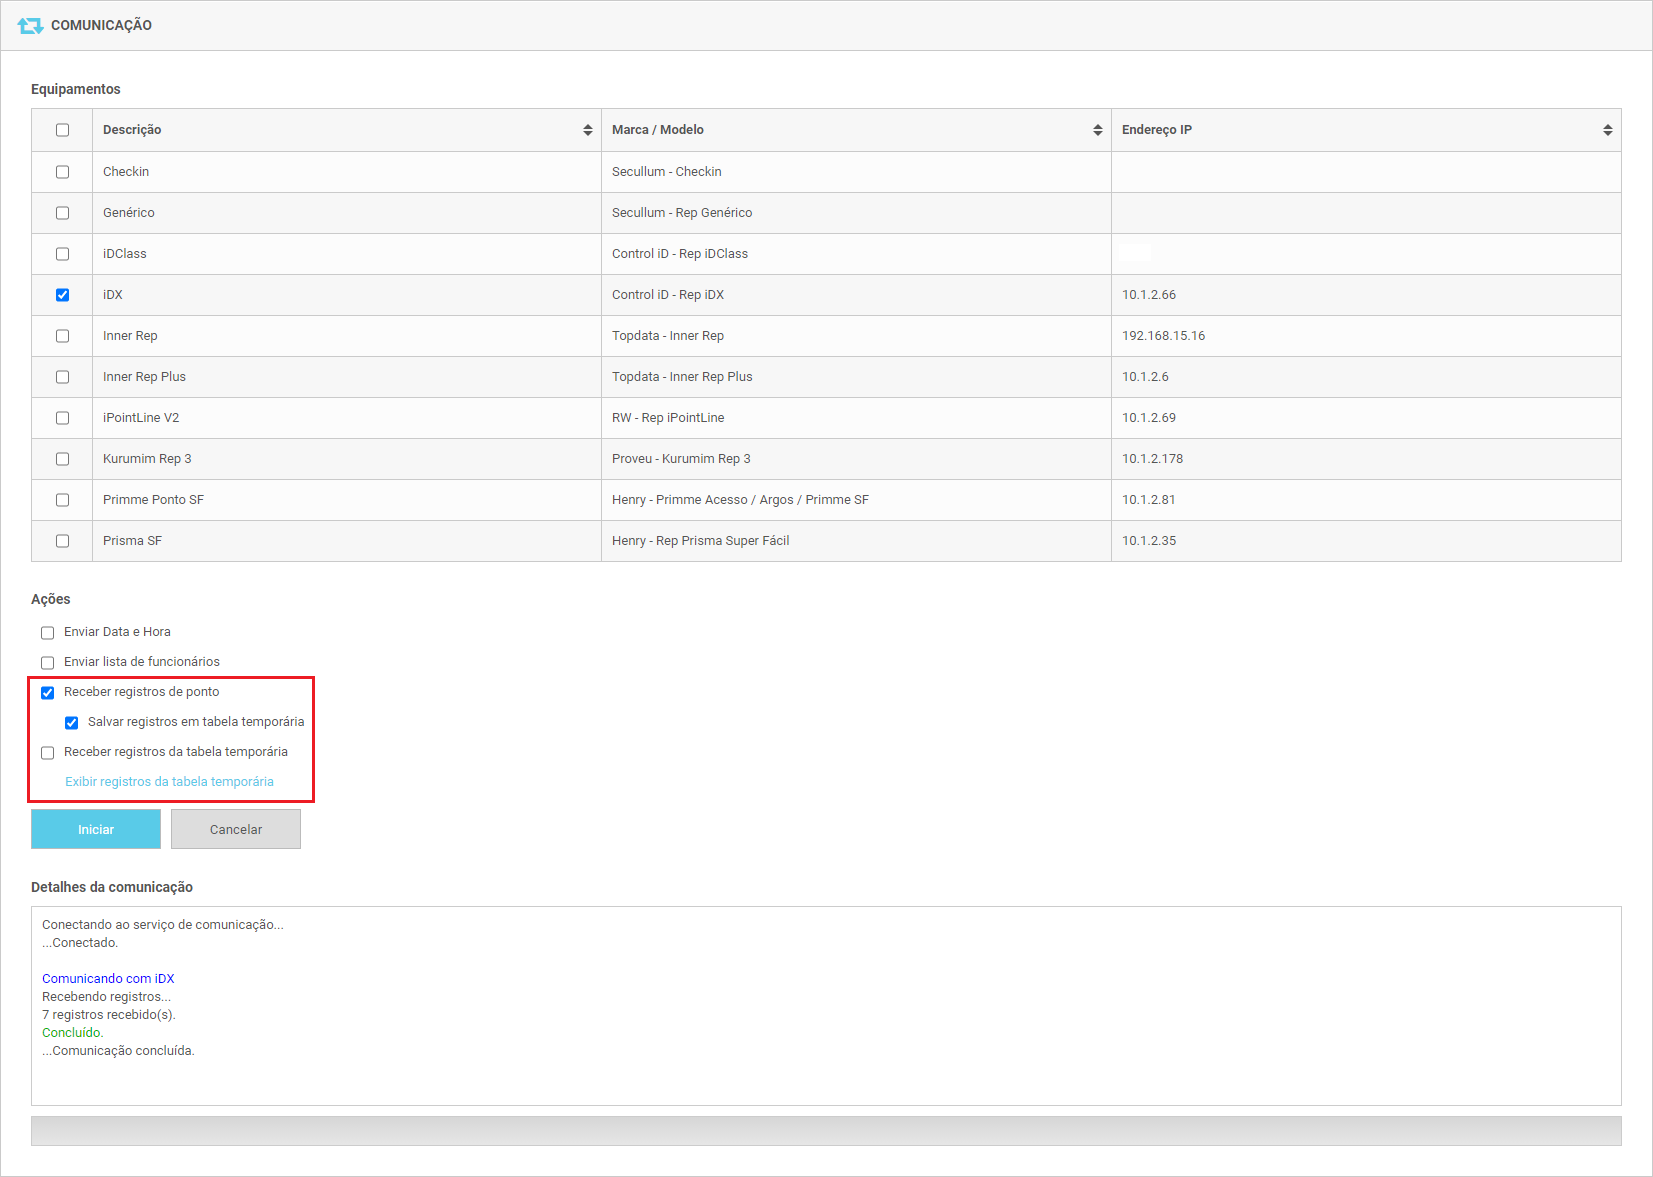
Task: Click the RW - Rep iPointLine cell
Action: (856, 418)
